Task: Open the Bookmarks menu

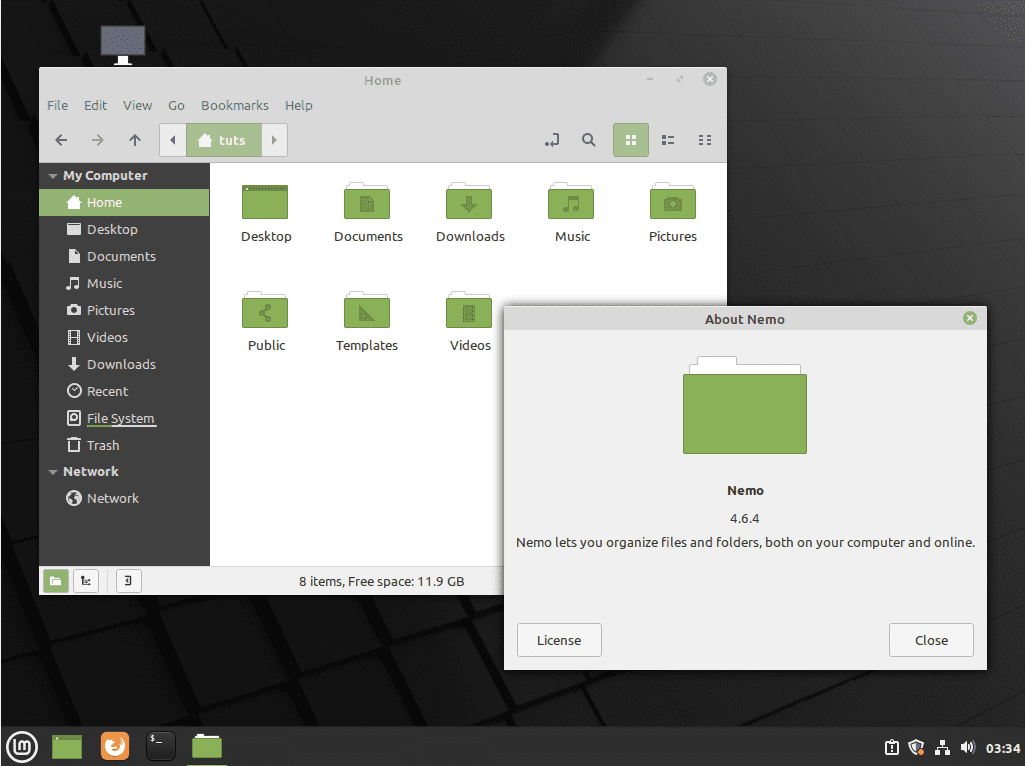Action: pyautogui.click(x=234, y=105)
